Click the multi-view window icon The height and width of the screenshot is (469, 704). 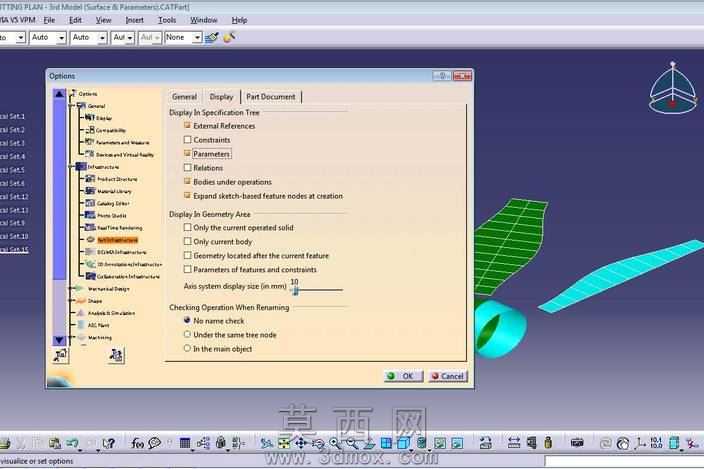pyautogui.click(x=386, y=443)
